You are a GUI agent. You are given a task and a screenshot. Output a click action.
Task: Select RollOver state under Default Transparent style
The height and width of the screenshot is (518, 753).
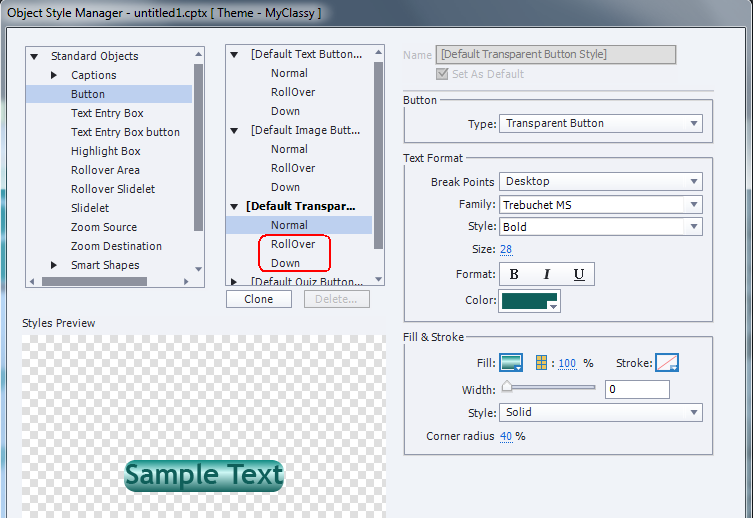(293, 244)
